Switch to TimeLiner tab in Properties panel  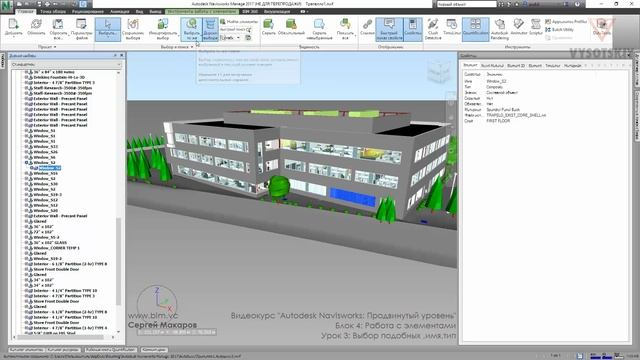[553, 65]
